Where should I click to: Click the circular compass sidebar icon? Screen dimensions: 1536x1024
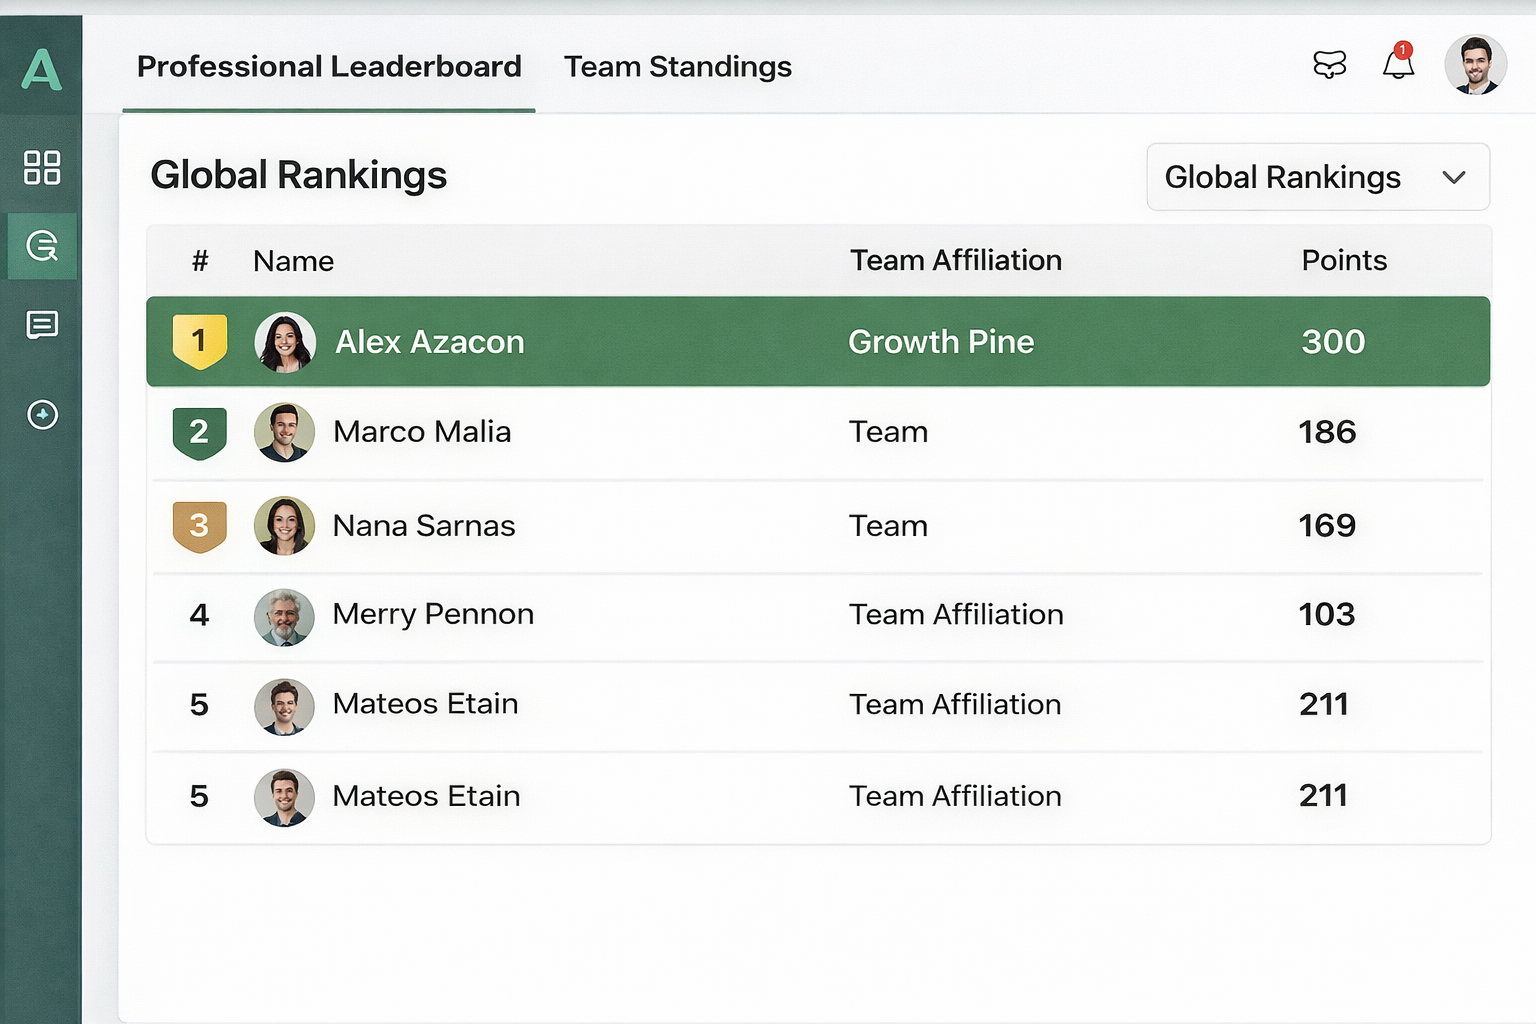[x=42, y=414]
